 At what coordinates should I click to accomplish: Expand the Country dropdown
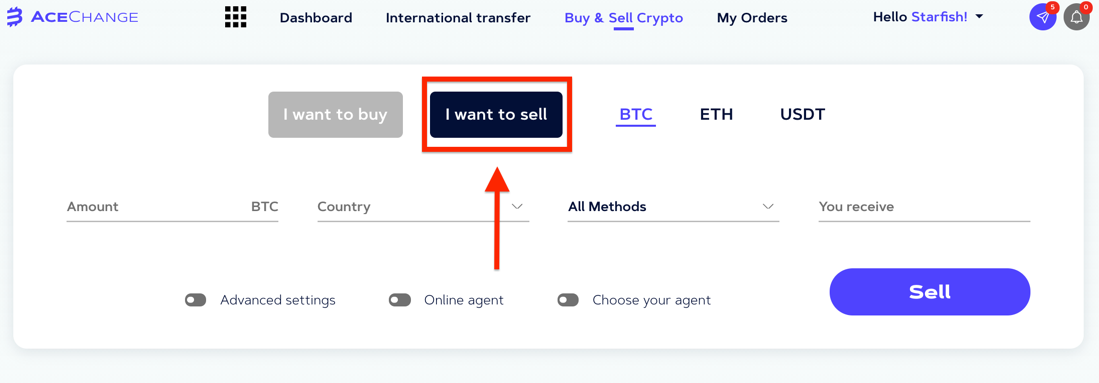click(423, 207)
